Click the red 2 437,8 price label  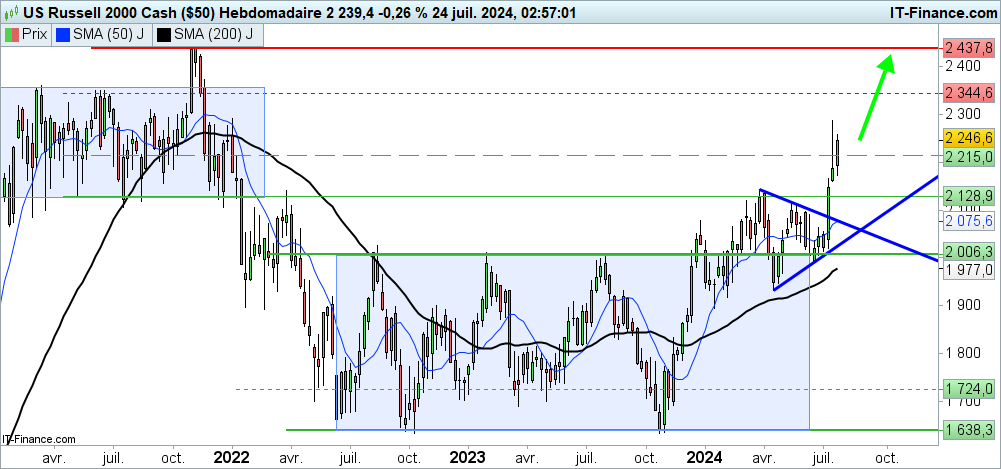click(967, 48)
